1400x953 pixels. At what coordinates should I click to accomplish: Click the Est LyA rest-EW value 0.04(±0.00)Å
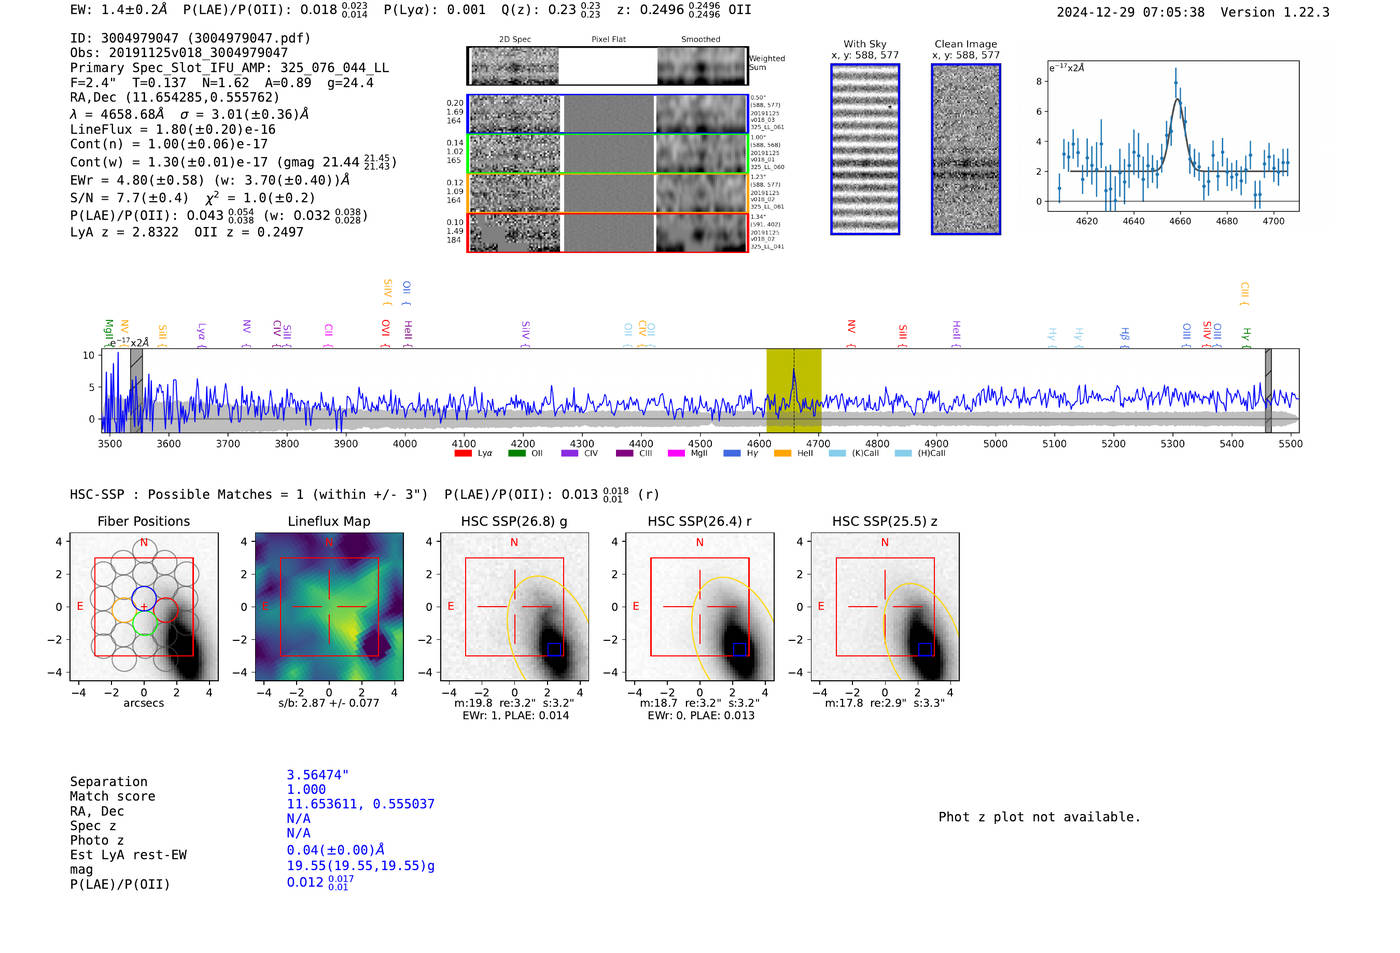click(x=336, y=851)
